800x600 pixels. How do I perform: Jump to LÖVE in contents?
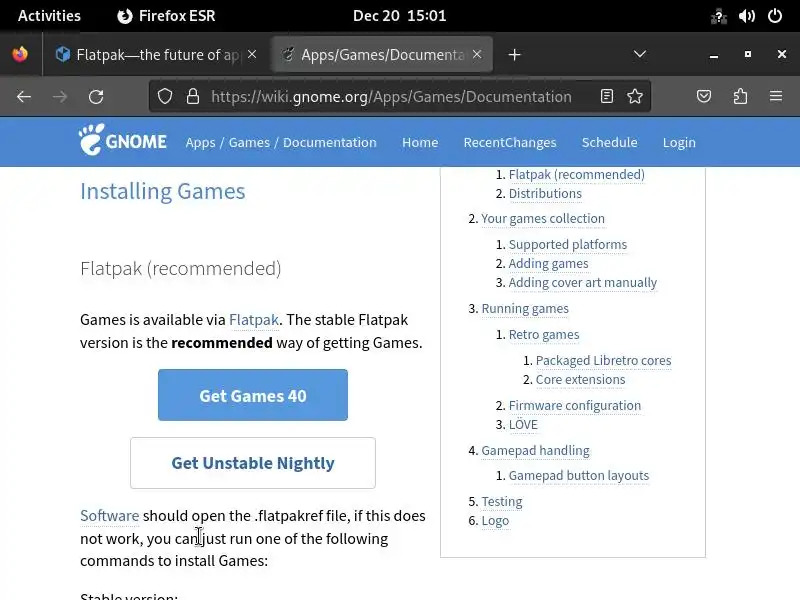pyautogui.click(x=523, y=424)
